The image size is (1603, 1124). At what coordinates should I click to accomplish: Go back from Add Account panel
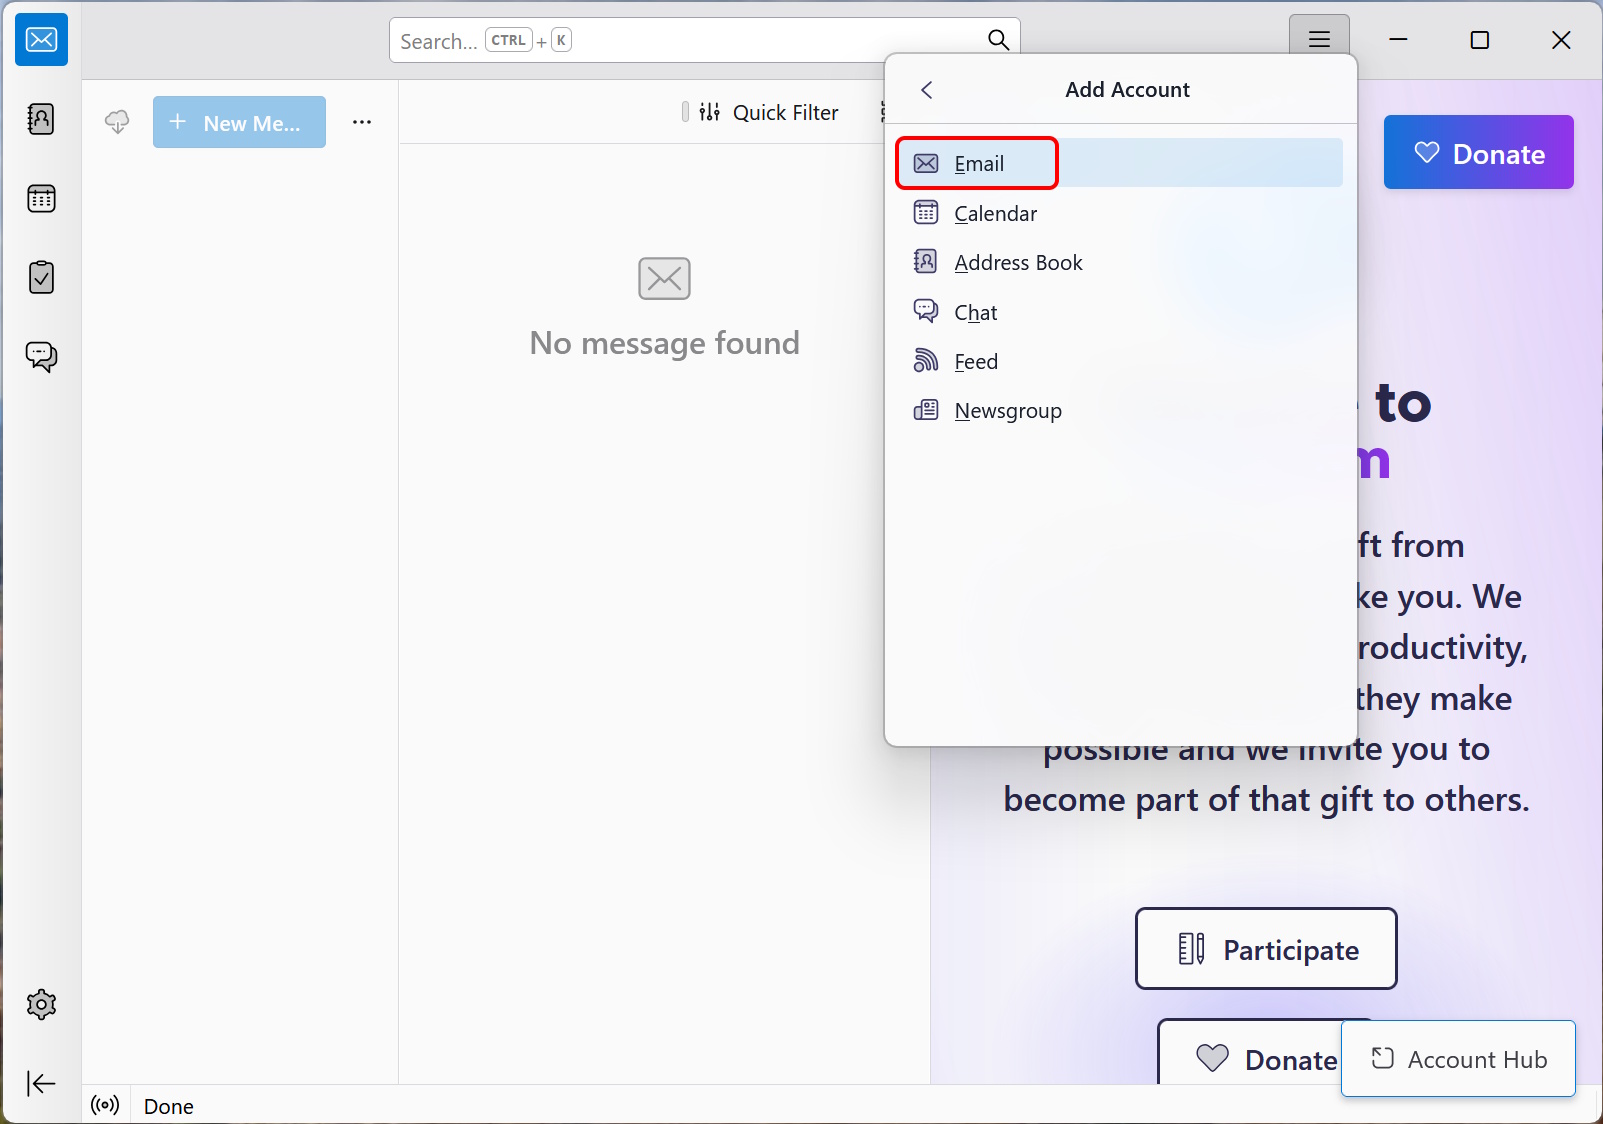(x=927, y=90)
